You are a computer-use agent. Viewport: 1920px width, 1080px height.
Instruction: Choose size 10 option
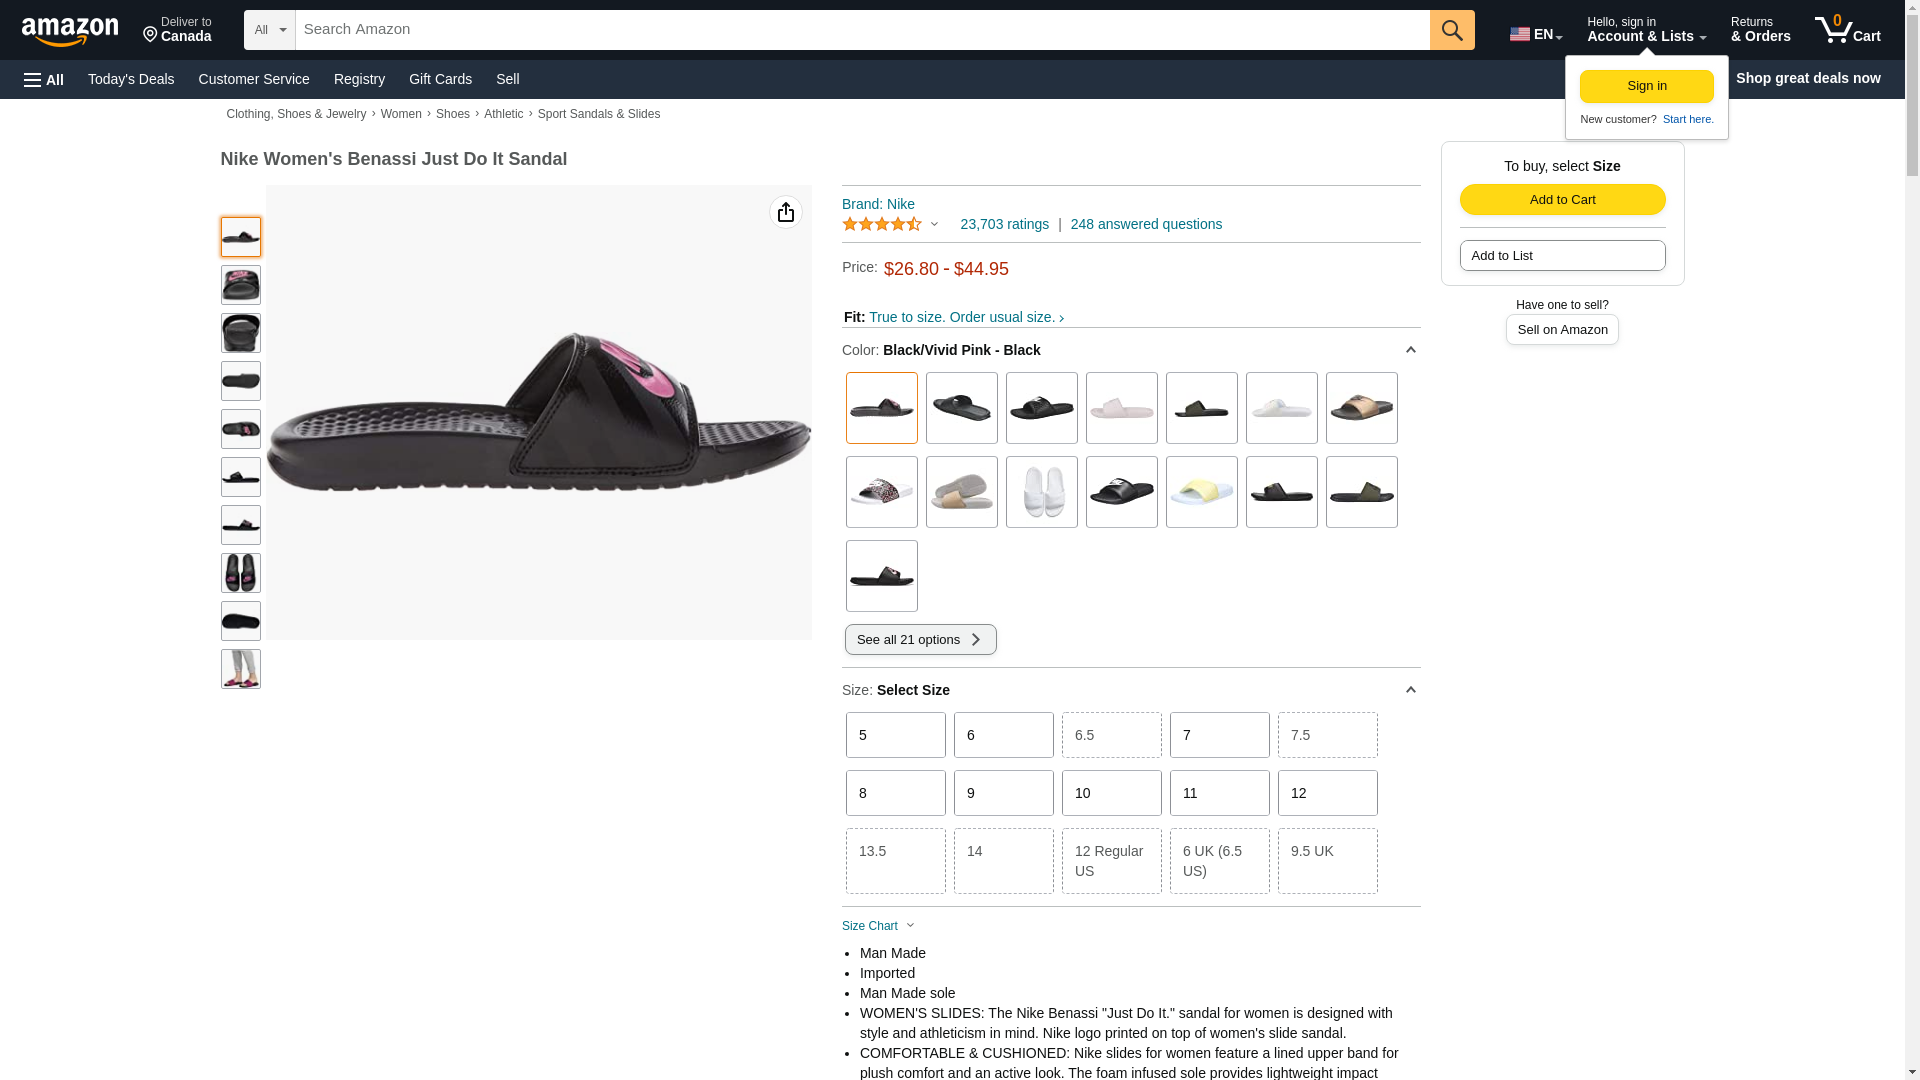1111,793
